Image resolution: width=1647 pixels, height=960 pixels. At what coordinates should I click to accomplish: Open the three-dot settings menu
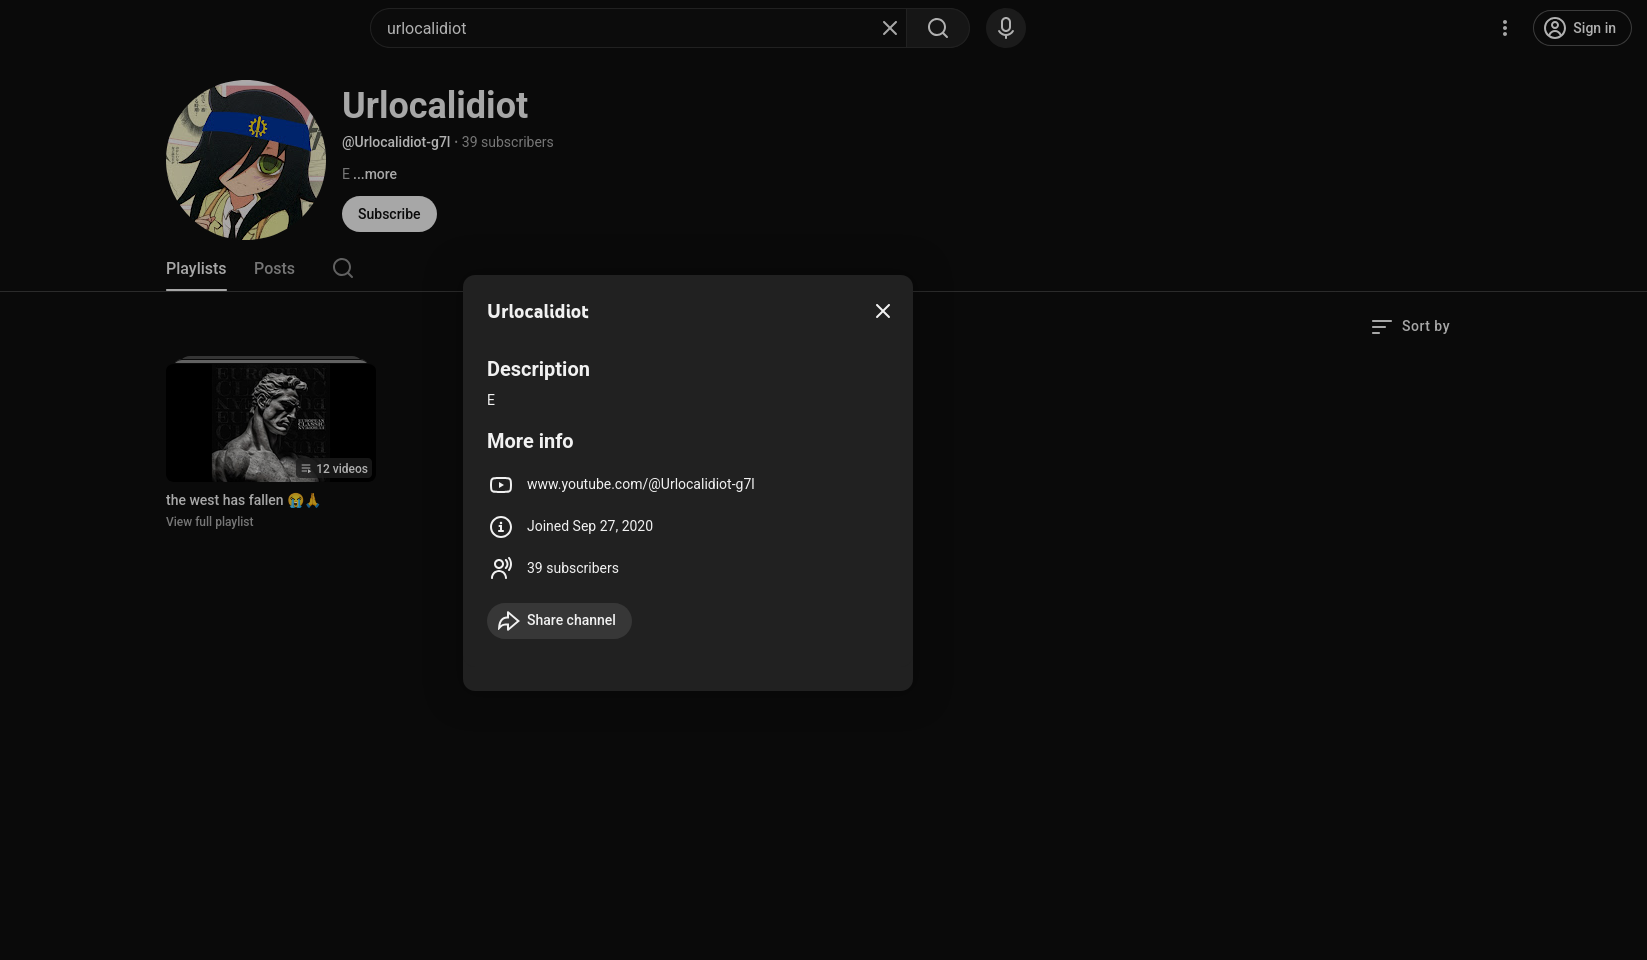click(1504, 28)
